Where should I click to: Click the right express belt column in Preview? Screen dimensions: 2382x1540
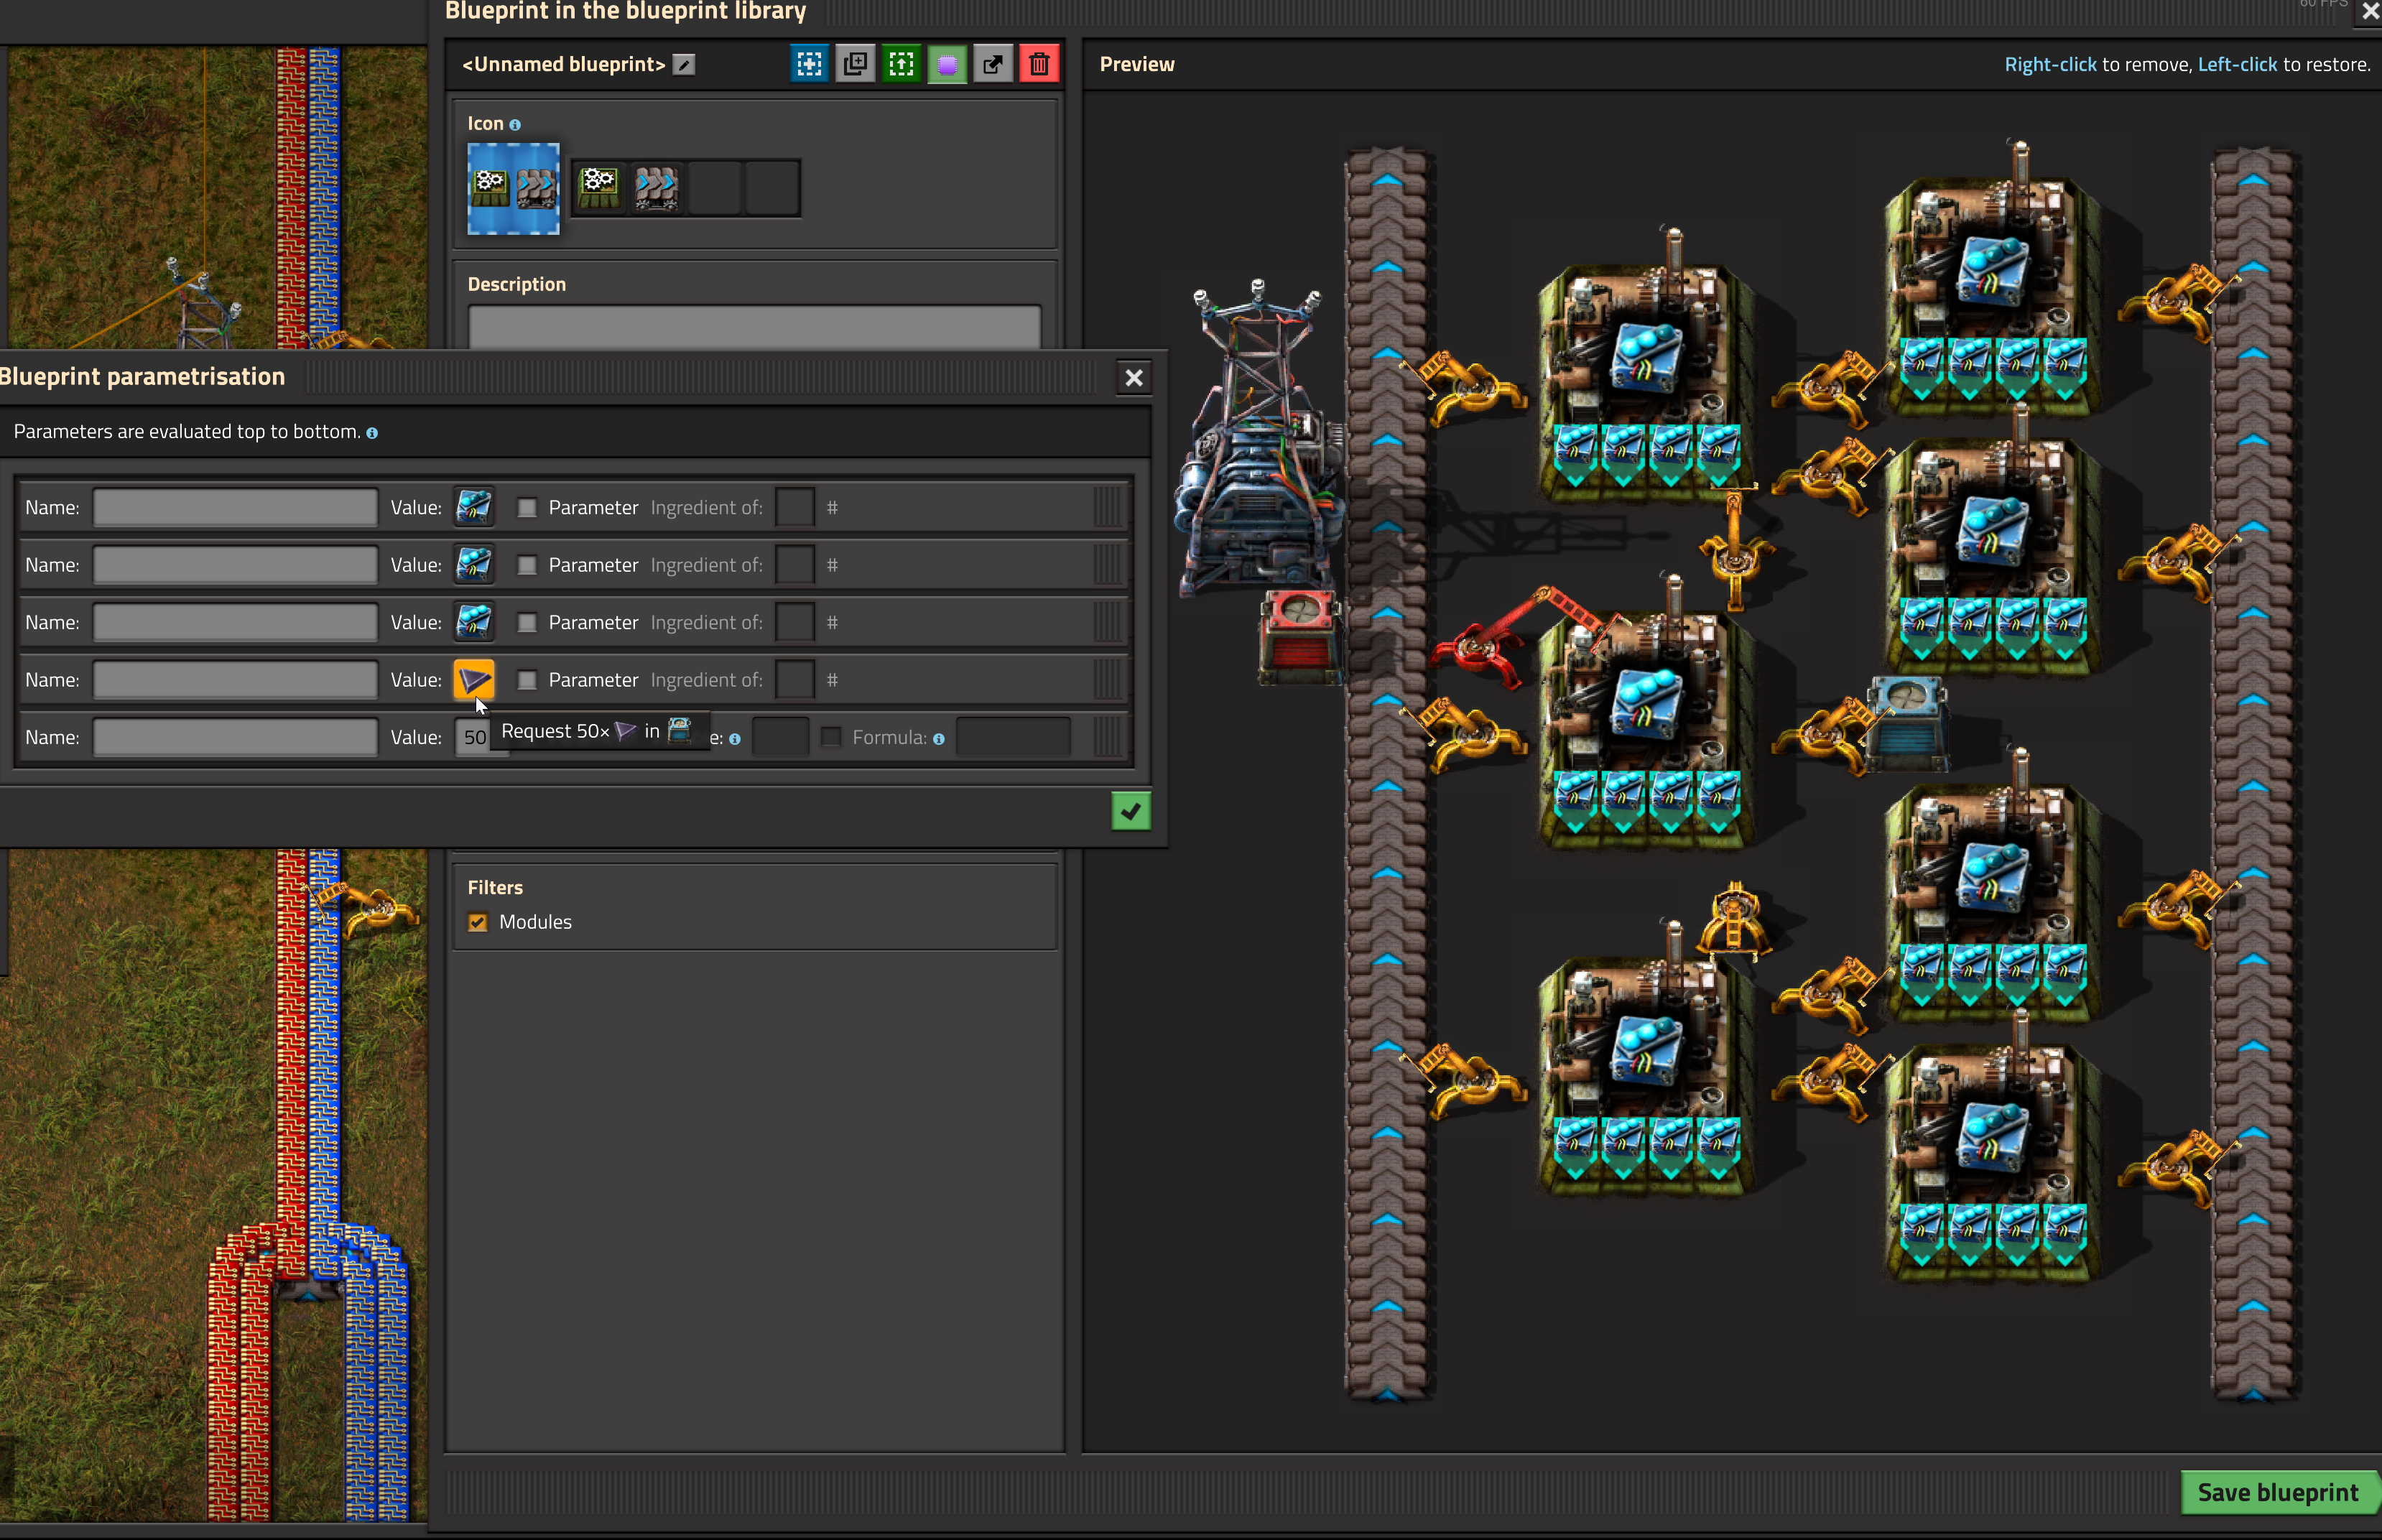coord(2253,775)
